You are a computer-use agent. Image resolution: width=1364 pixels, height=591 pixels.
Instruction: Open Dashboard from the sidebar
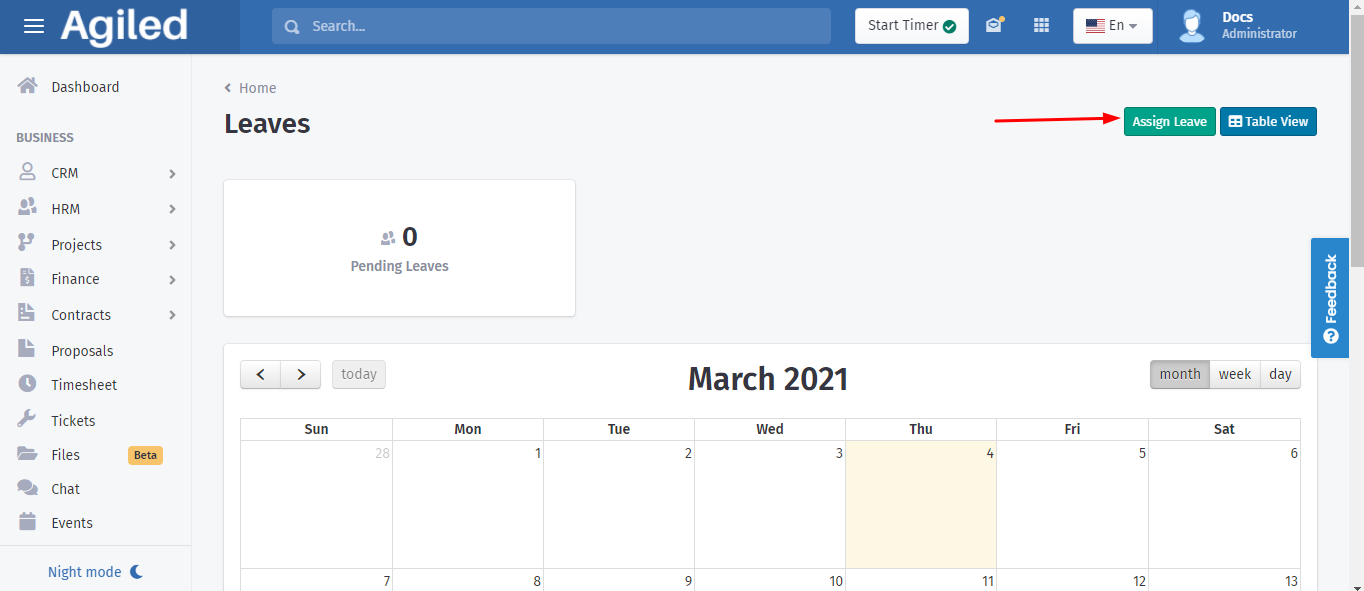[85, 87]
